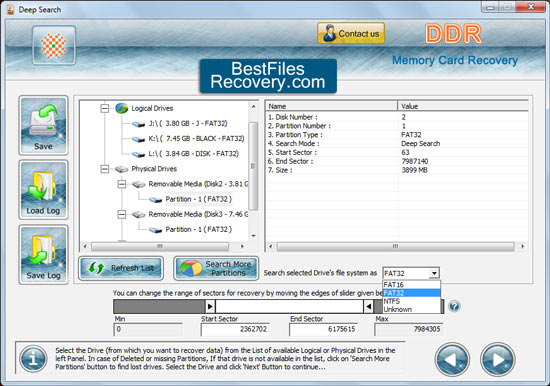Select Removable Media Disk2 entry

[x=198, y=184]
